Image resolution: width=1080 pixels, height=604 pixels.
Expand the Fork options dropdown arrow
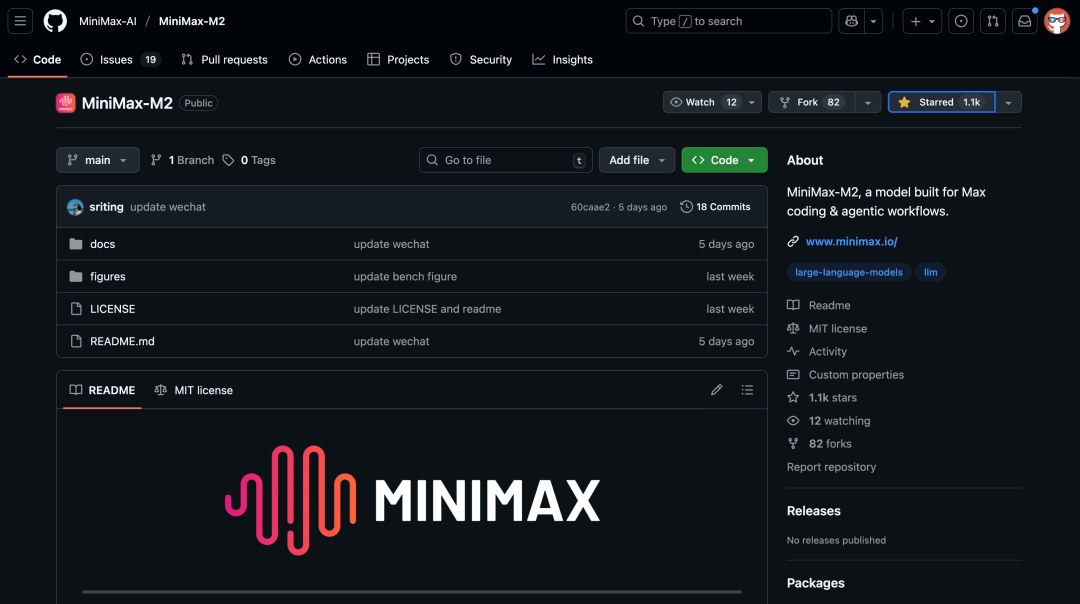click(868, 102)
